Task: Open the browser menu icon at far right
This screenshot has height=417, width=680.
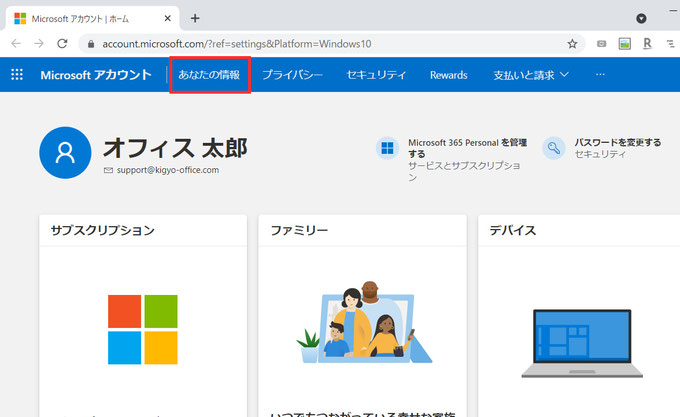Action: tap(670, 44)
